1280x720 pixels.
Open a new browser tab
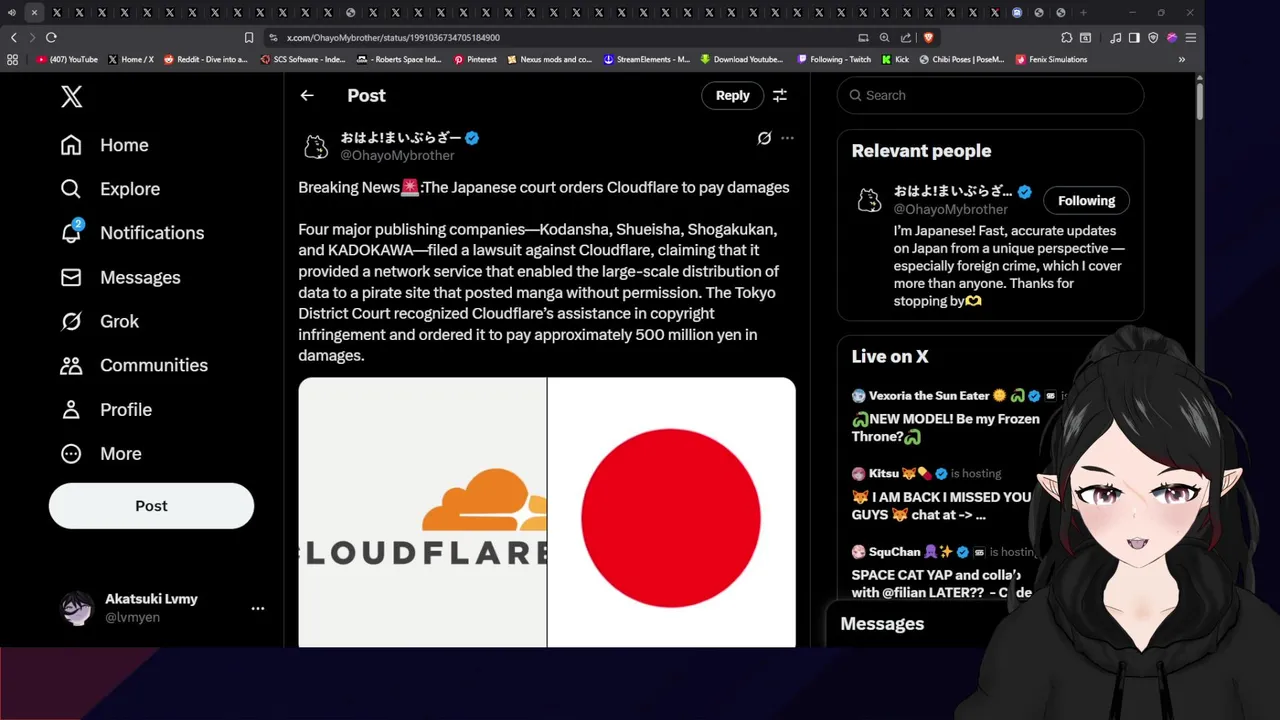click(1083, 13)
